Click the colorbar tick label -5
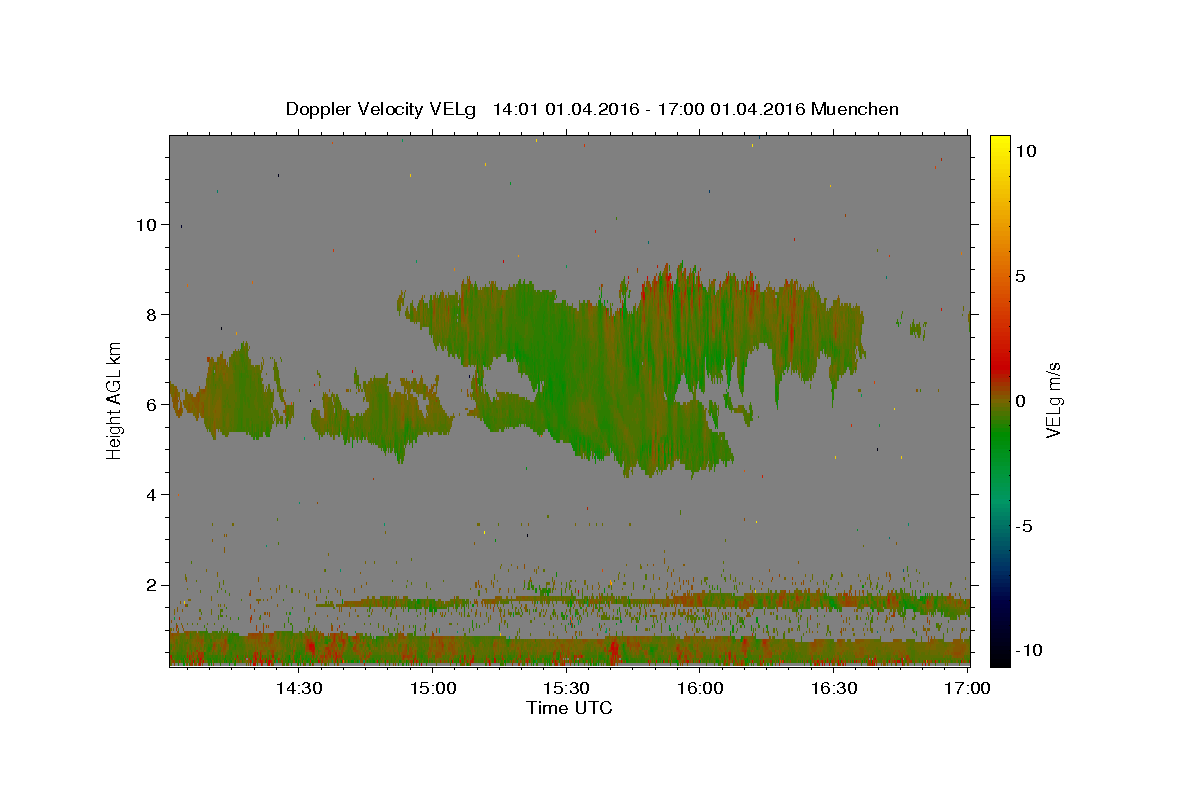This screenshot has width=1200, height=800. point(1024,526)
